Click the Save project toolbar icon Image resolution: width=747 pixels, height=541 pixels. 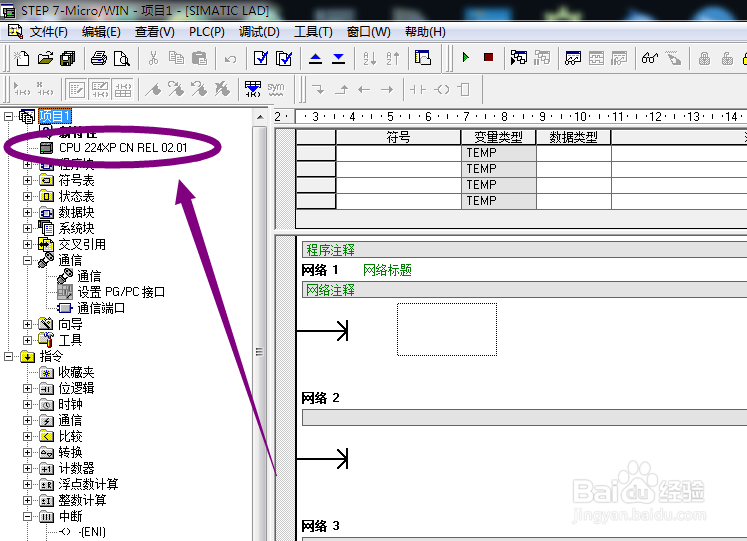(68, 59)
